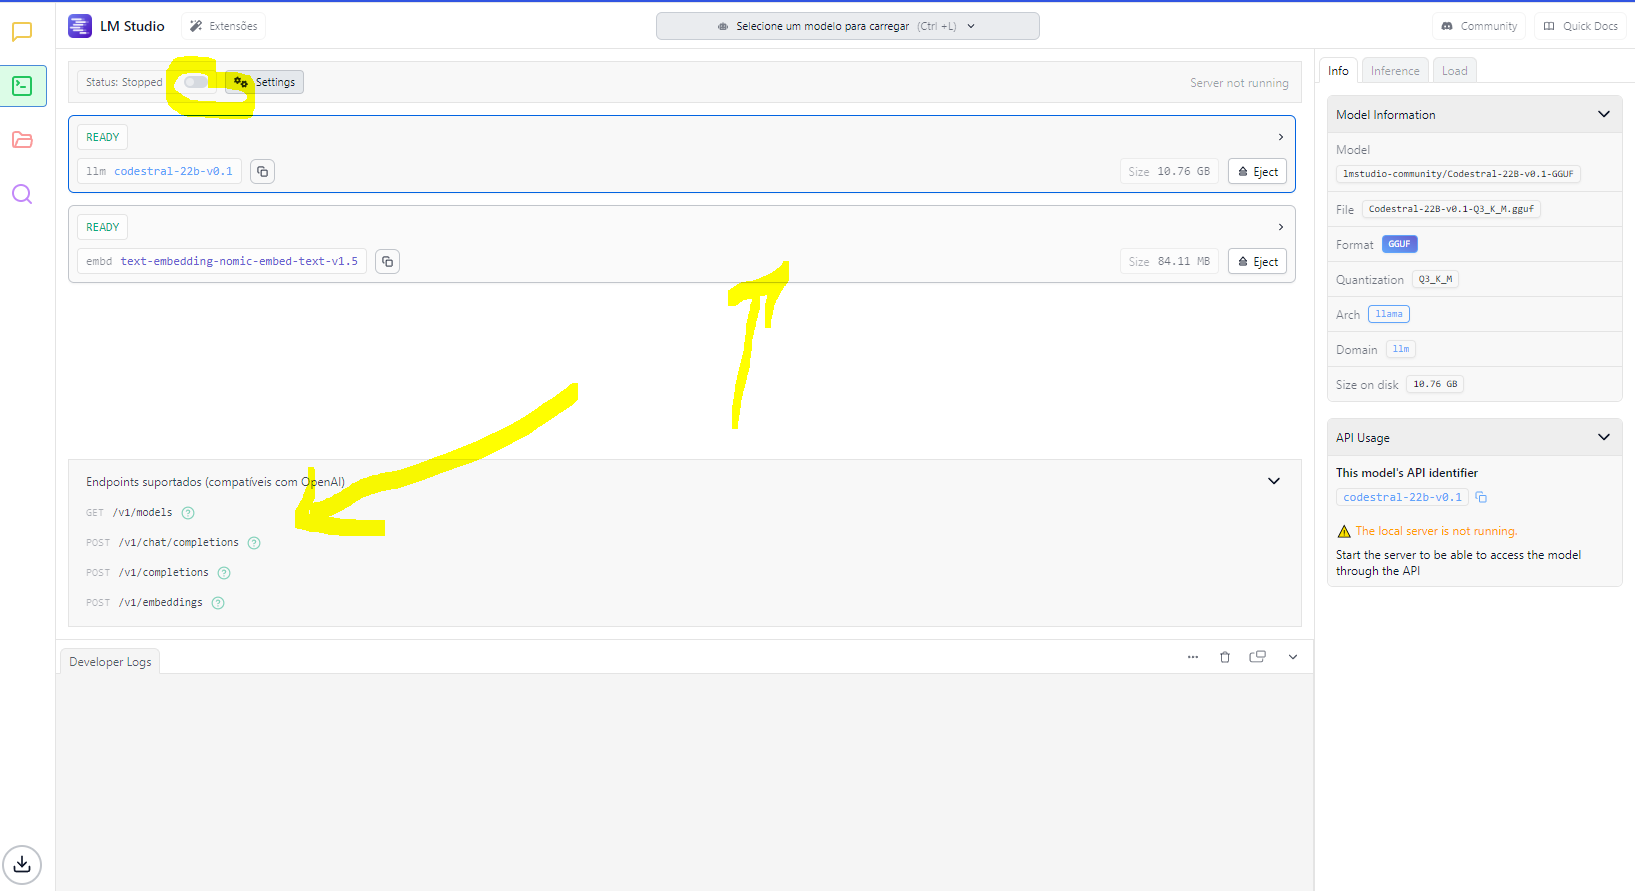Collapse Developer Logs panel chevron
Viewport: 1635px width, 891px height.
[x=1293, y=657]
